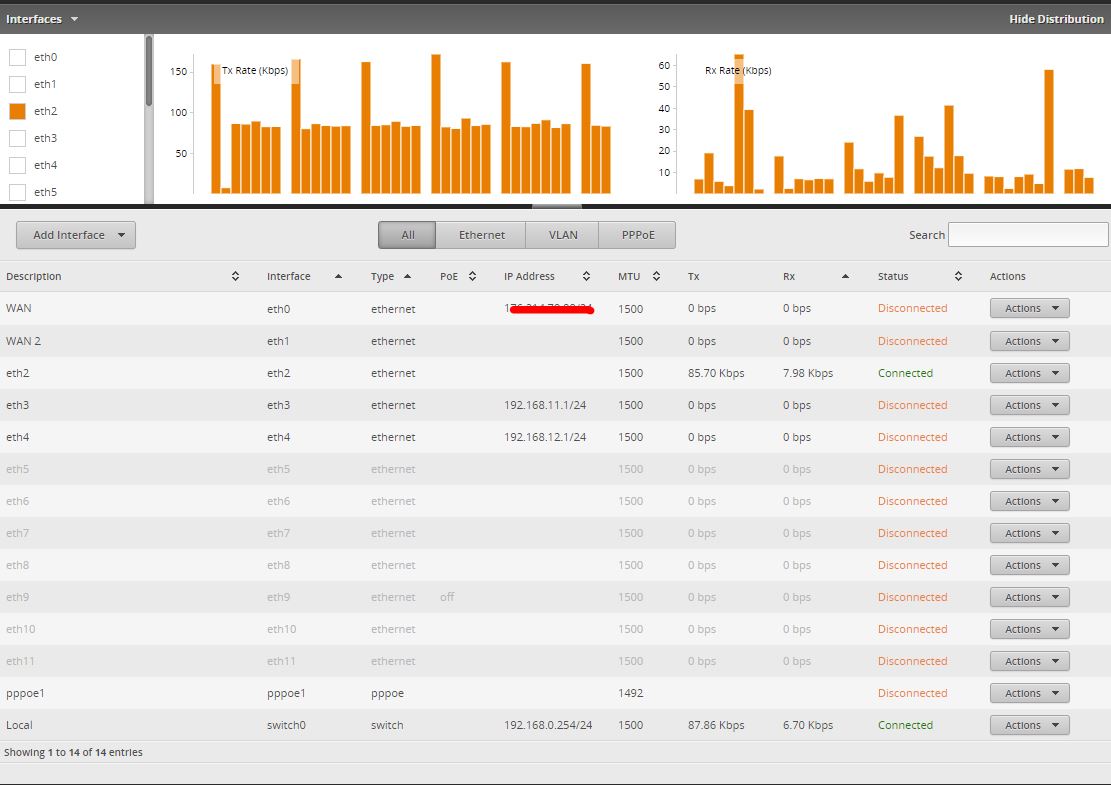The image size is (1111, 785).
Task: Select the PPPoE filter tab
Action: [x=638, y=235]
